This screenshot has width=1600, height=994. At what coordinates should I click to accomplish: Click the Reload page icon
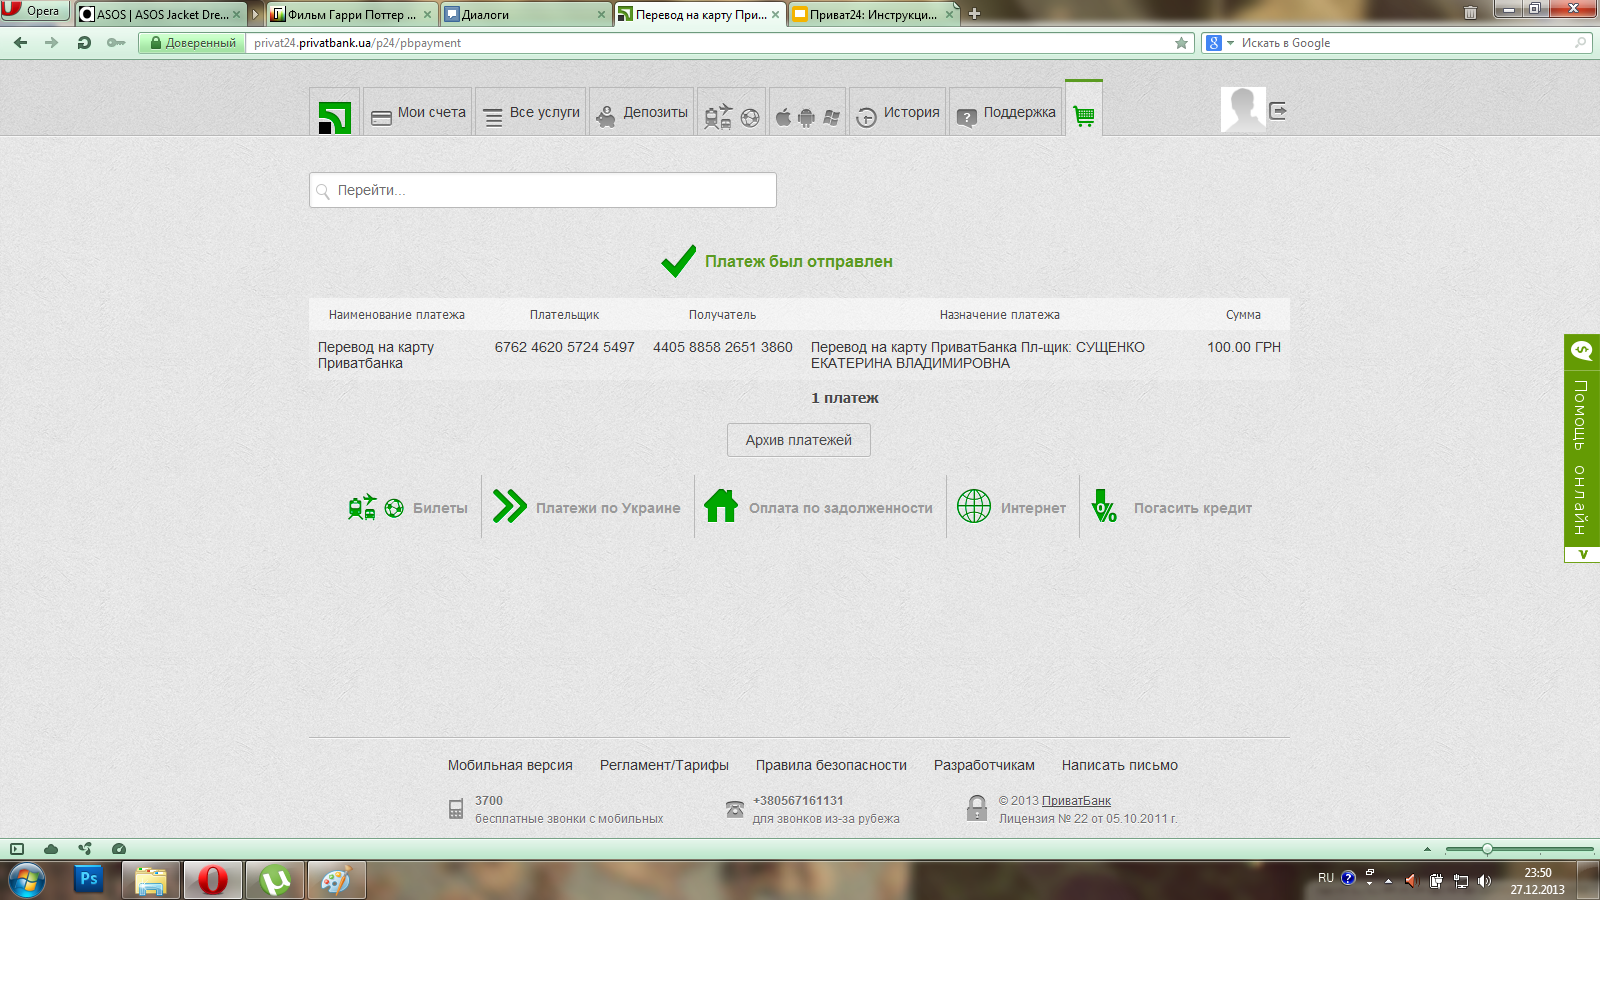[x=84, y=43]
